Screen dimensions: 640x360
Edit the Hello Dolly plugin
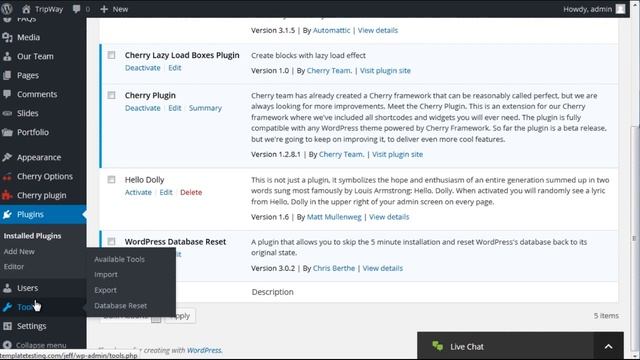click(166, 192)
